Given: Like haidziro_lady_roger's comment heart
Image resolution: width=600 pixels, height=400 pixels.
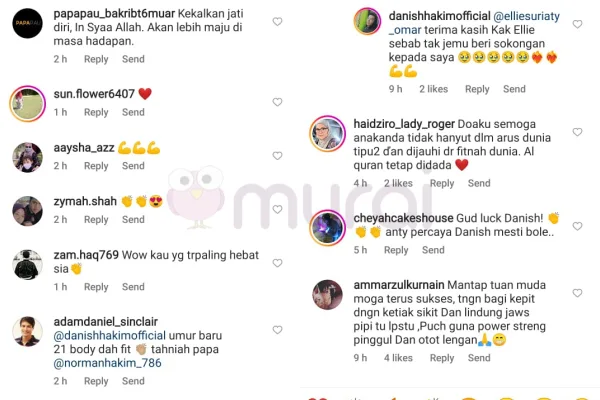Looking at the screenshot, I should click(x=577, y=132).
